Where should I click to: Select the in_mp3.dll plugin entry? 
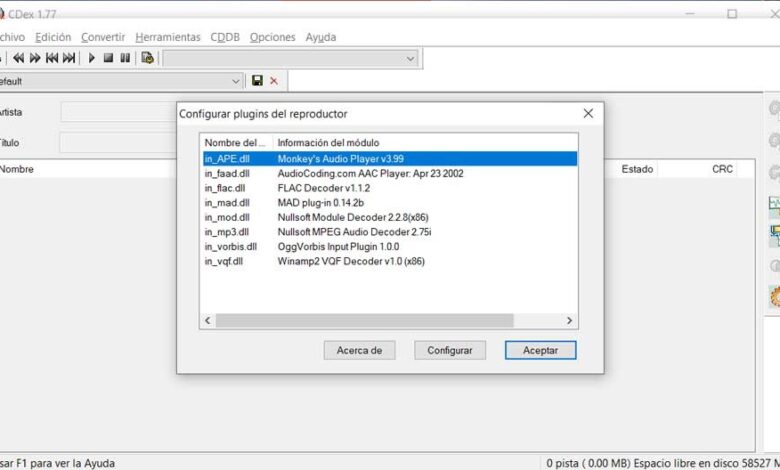(x=227, y=232)
